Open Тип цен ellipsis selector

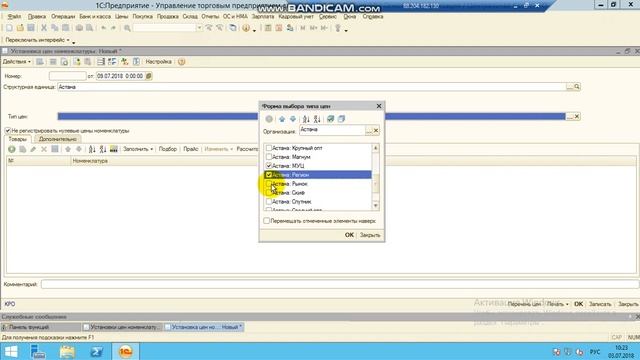pyautogui.click(x=569, y=117)
